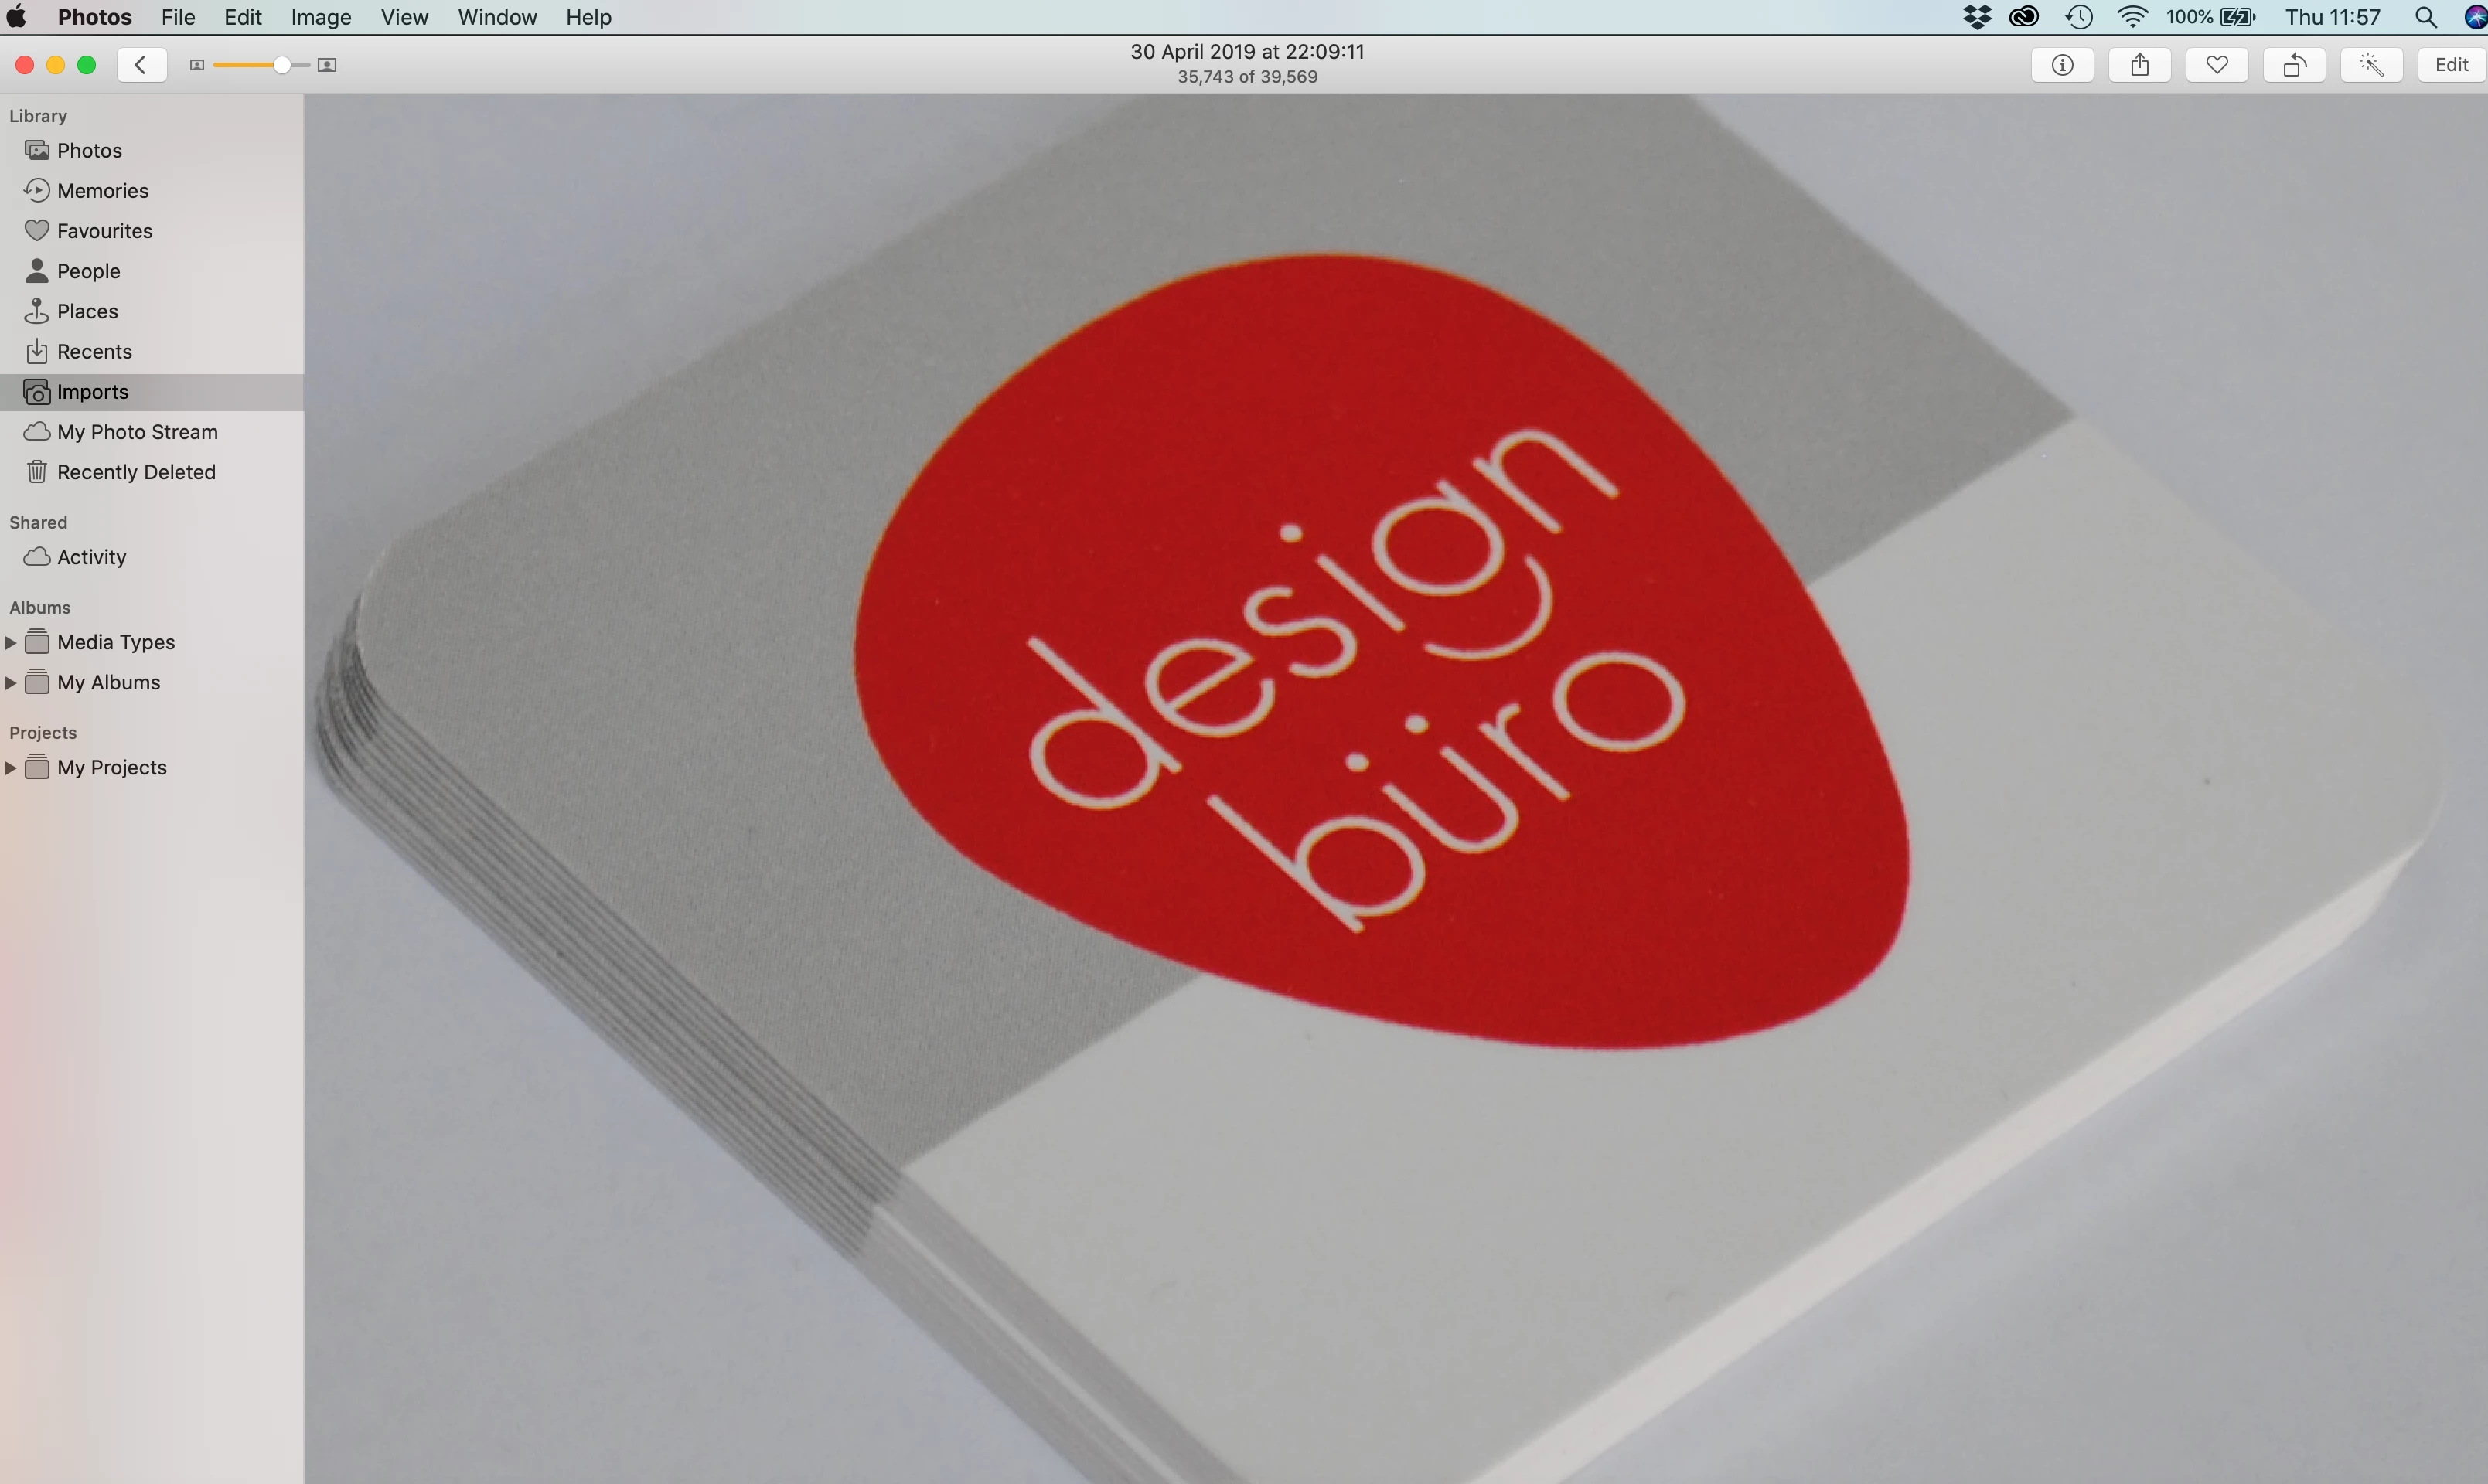Open the View menu
This screenshot has height=1484, width=2488.
[x=404, y=17]
